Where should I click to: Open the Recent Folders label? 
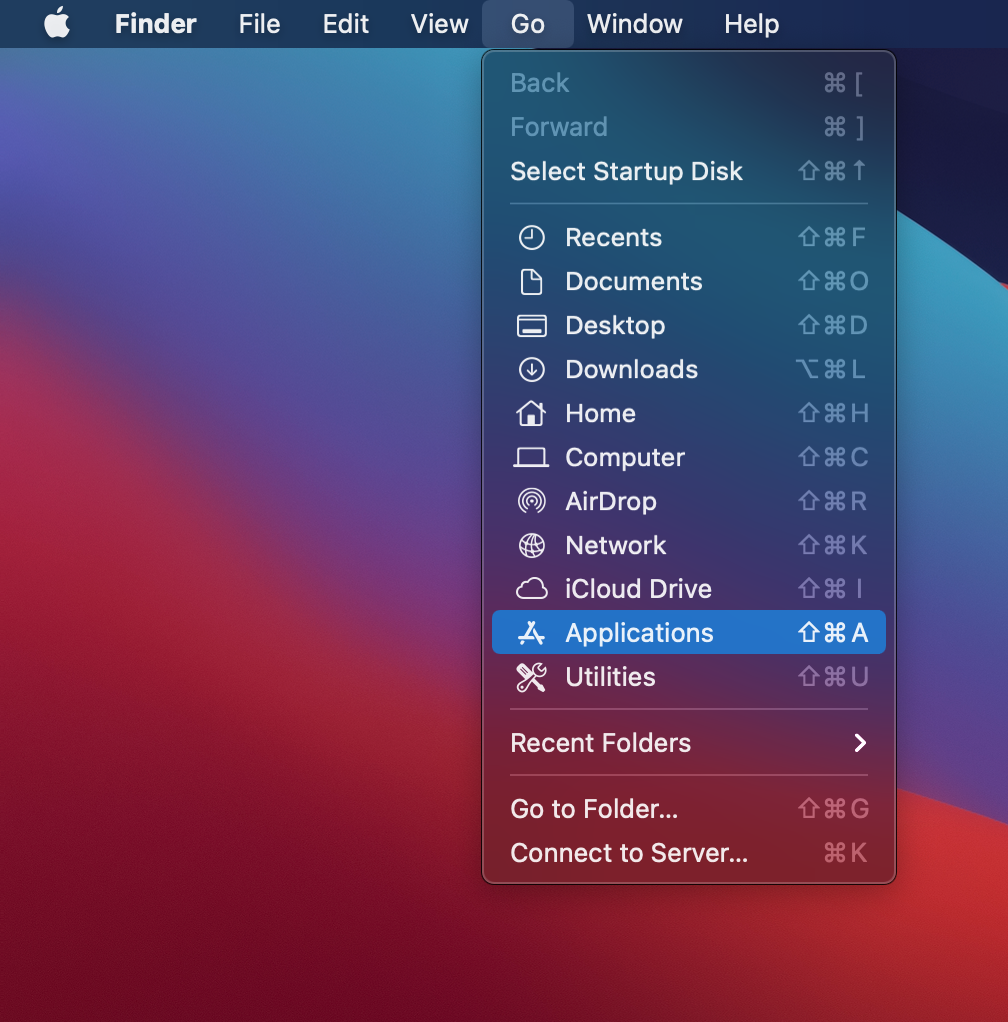click(x=601, y=743)
